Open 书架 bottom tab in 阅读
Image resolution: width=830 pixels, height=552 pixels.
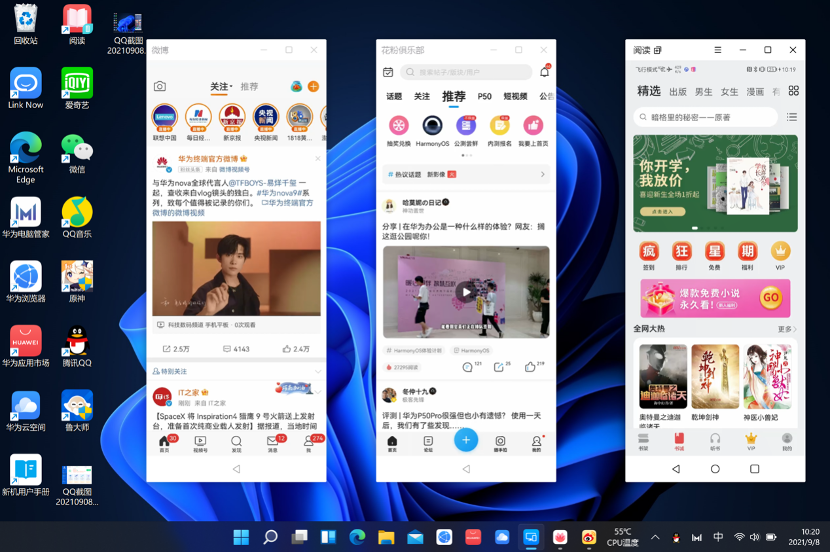(643, 441)
